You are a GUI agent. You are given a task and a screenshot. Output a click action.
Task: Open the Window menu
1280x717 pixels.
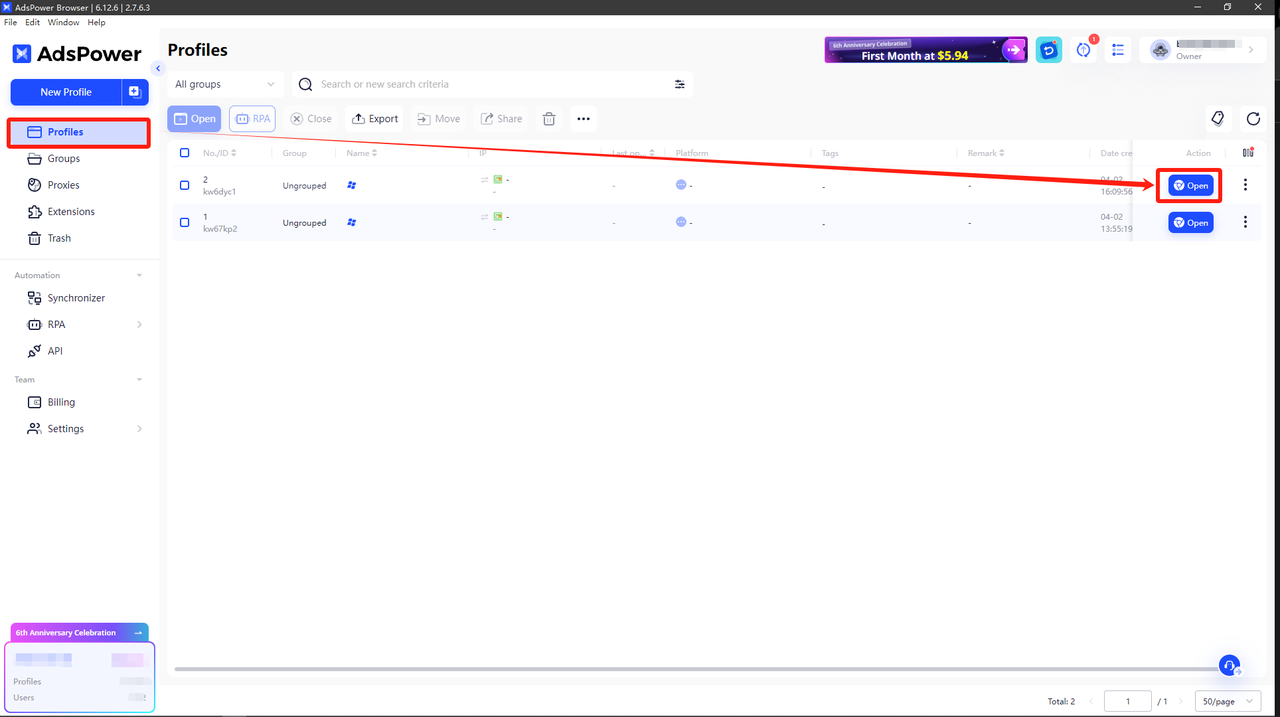point(63,22)
